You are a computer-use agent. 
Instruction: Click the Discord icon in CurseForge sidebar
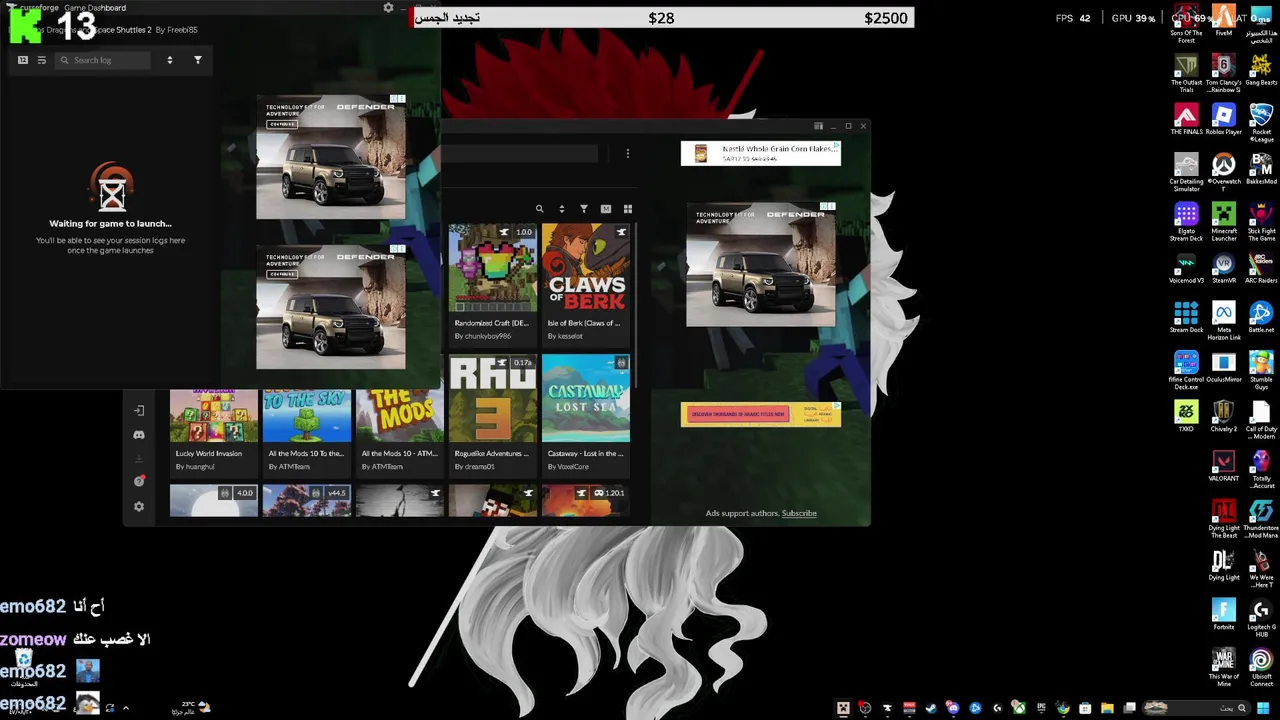pos(139,435)
